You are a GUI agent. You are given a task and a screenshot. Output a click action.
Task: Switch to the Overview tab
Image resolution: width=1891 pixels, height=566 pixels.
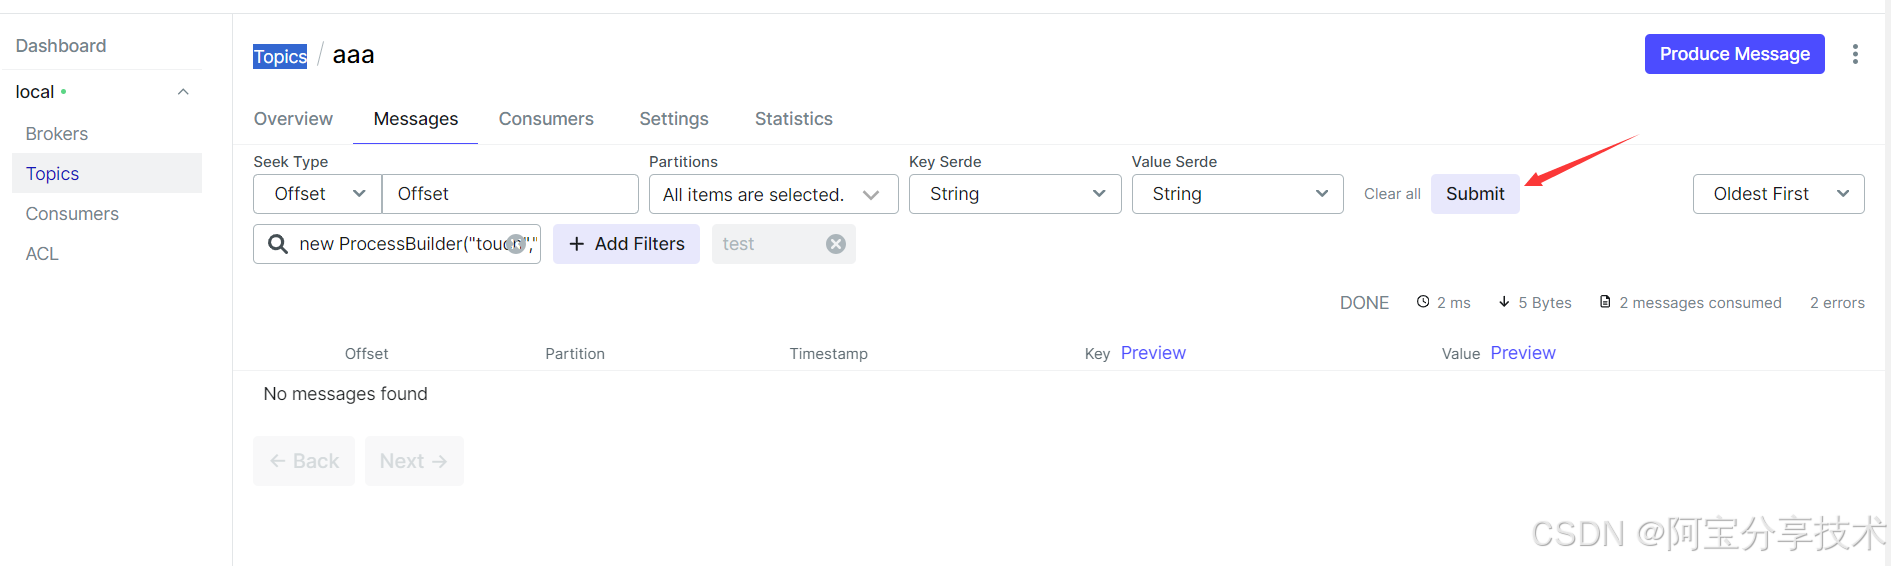coord(293,119)
